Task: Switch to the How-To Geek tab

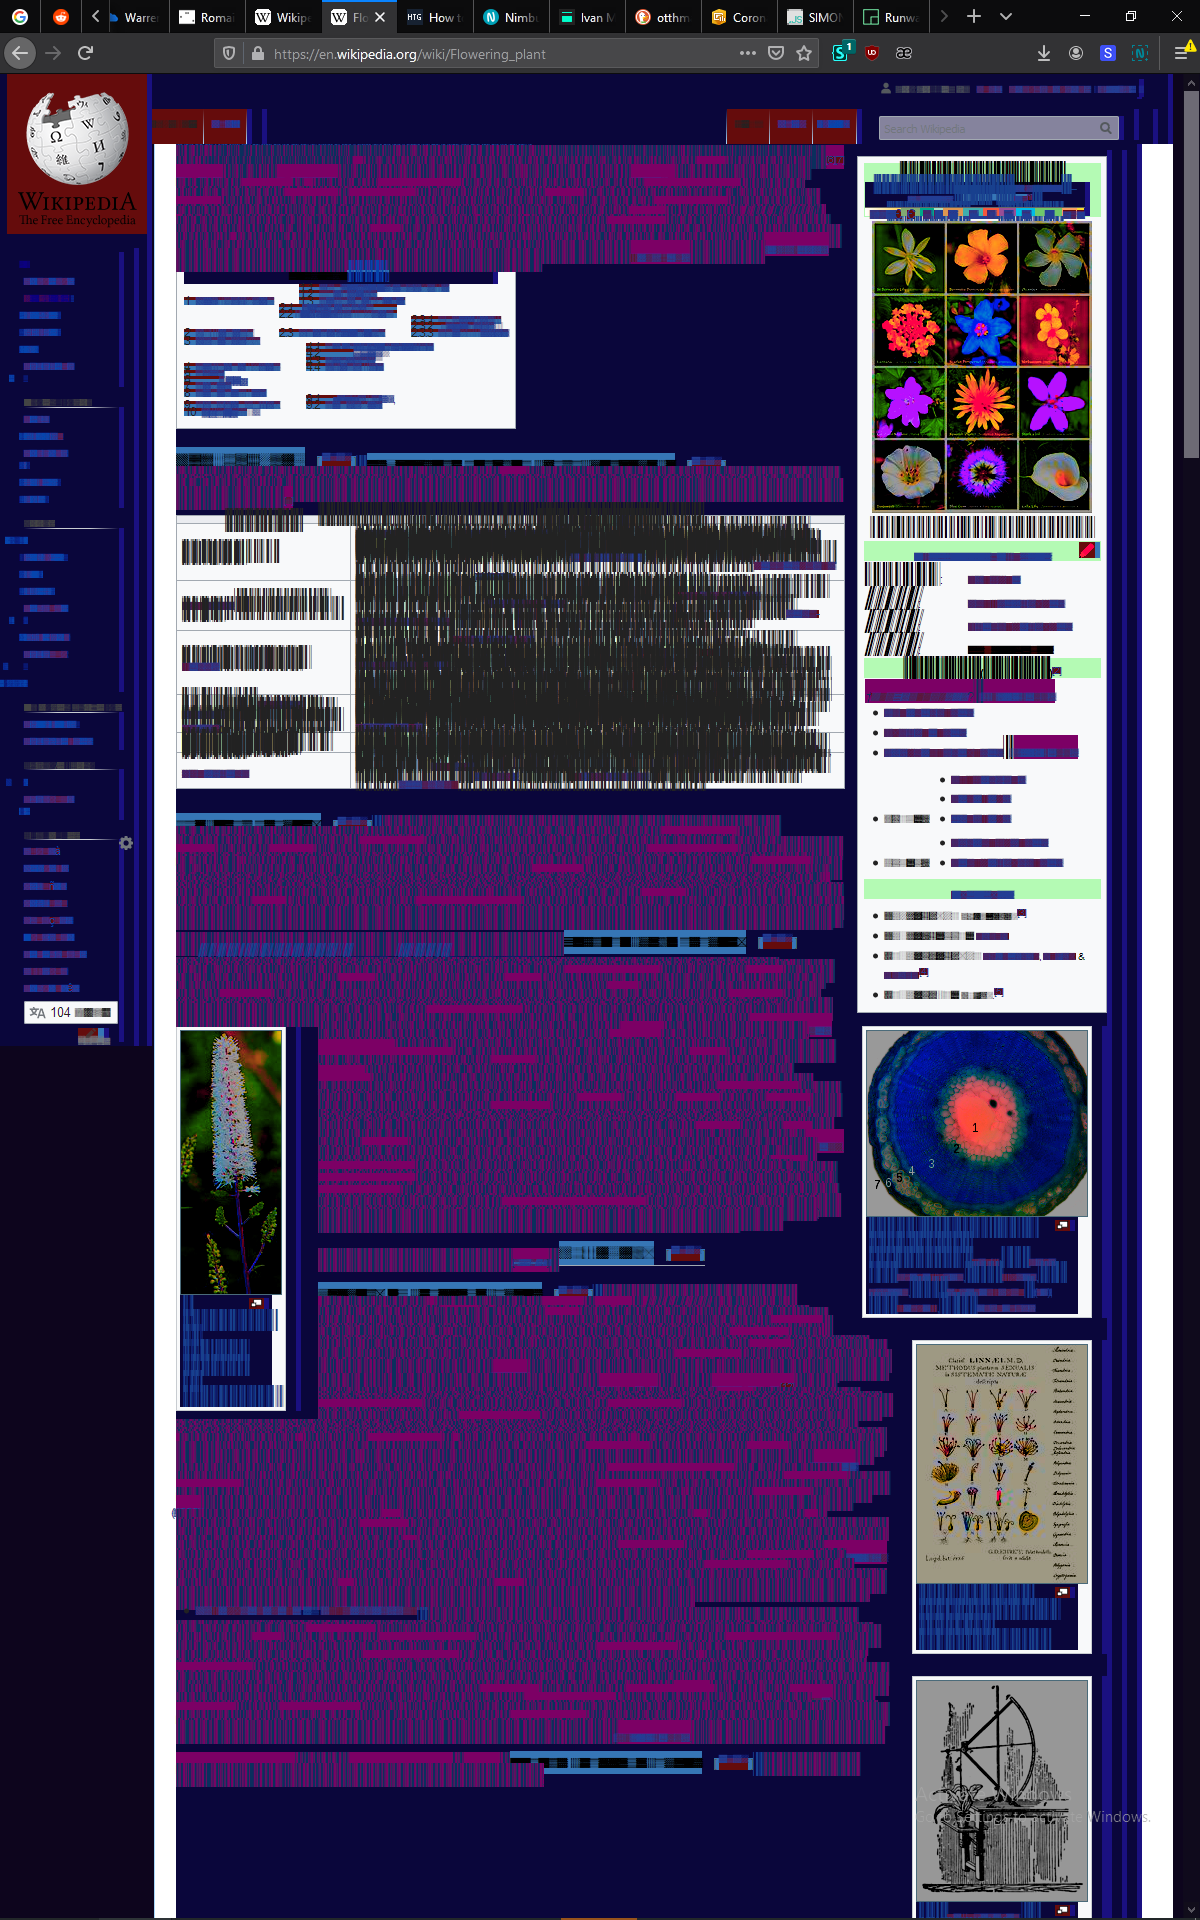Action: coord(435,17)
